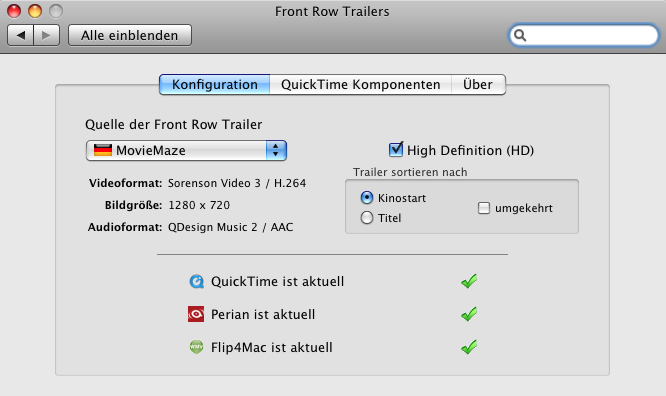Enable the umgekehrt checkbox
The height and width of the screenshot is (396, 666).
(x=484, y=208)
